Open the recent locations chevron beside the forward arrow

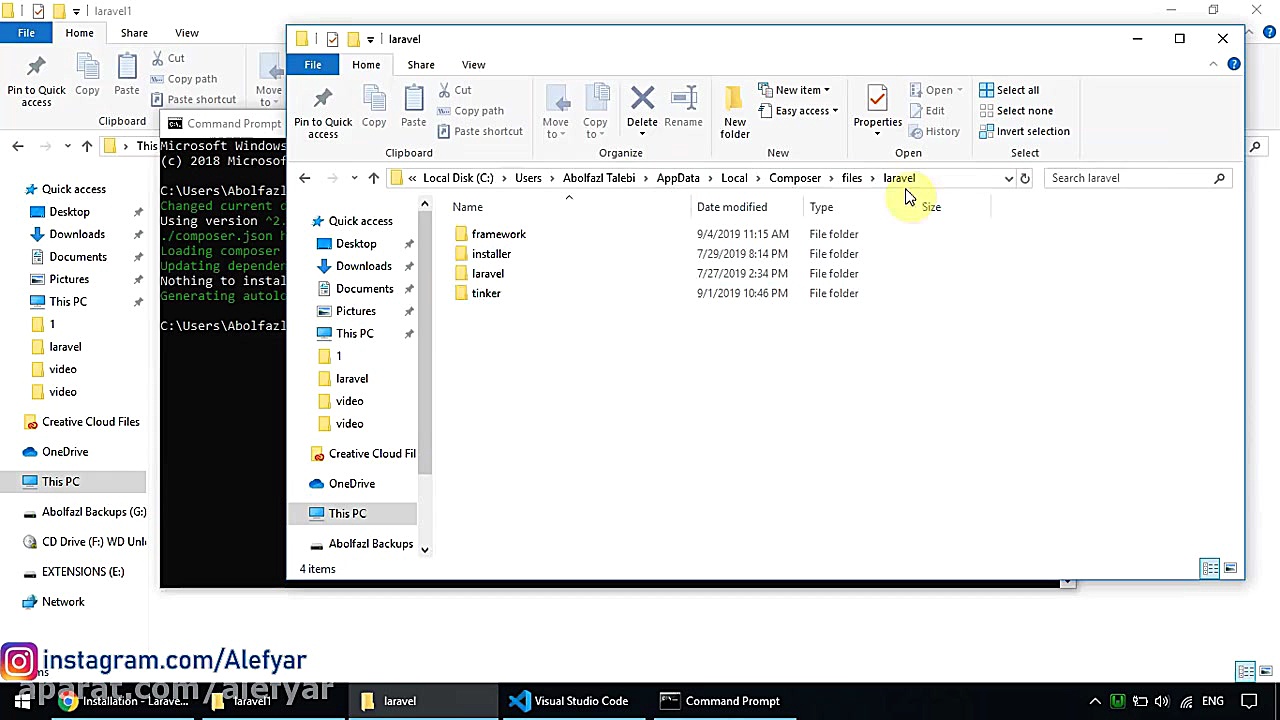(354, 178)
